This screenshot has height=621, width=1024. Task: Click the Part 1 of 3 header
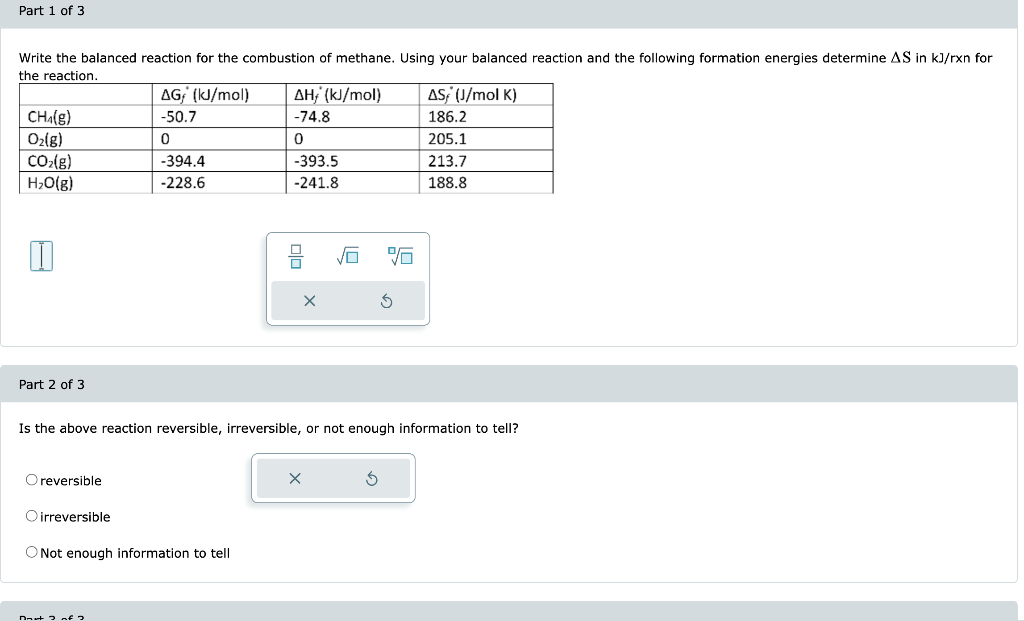51,12
